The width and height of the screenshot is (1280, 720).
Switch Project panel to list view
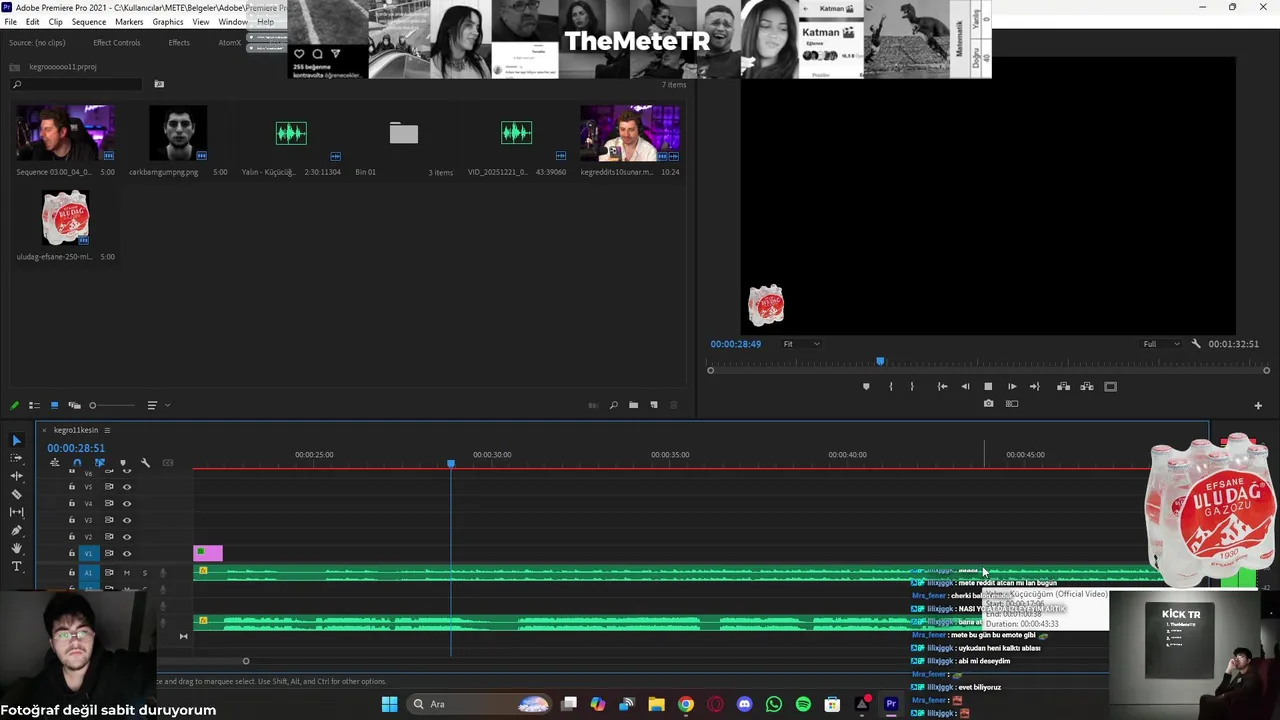coord(34,405)
